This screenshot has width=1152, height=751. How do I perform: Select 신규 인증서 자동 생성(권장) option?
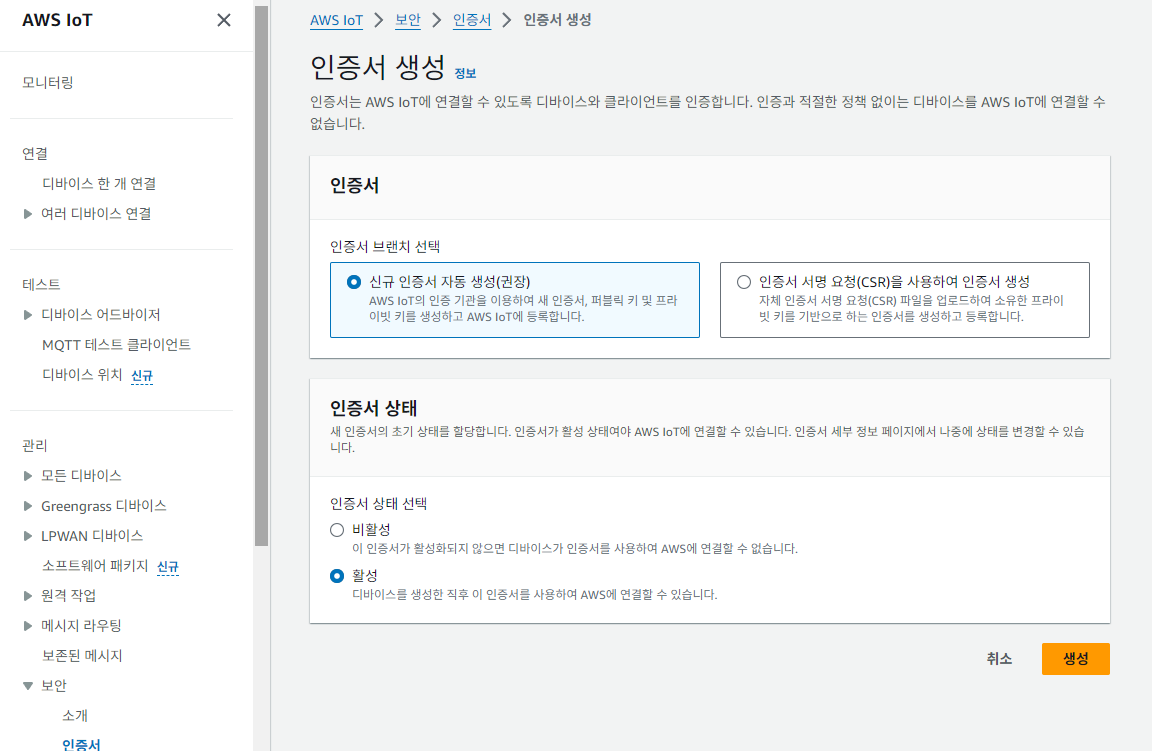(514, 300)
